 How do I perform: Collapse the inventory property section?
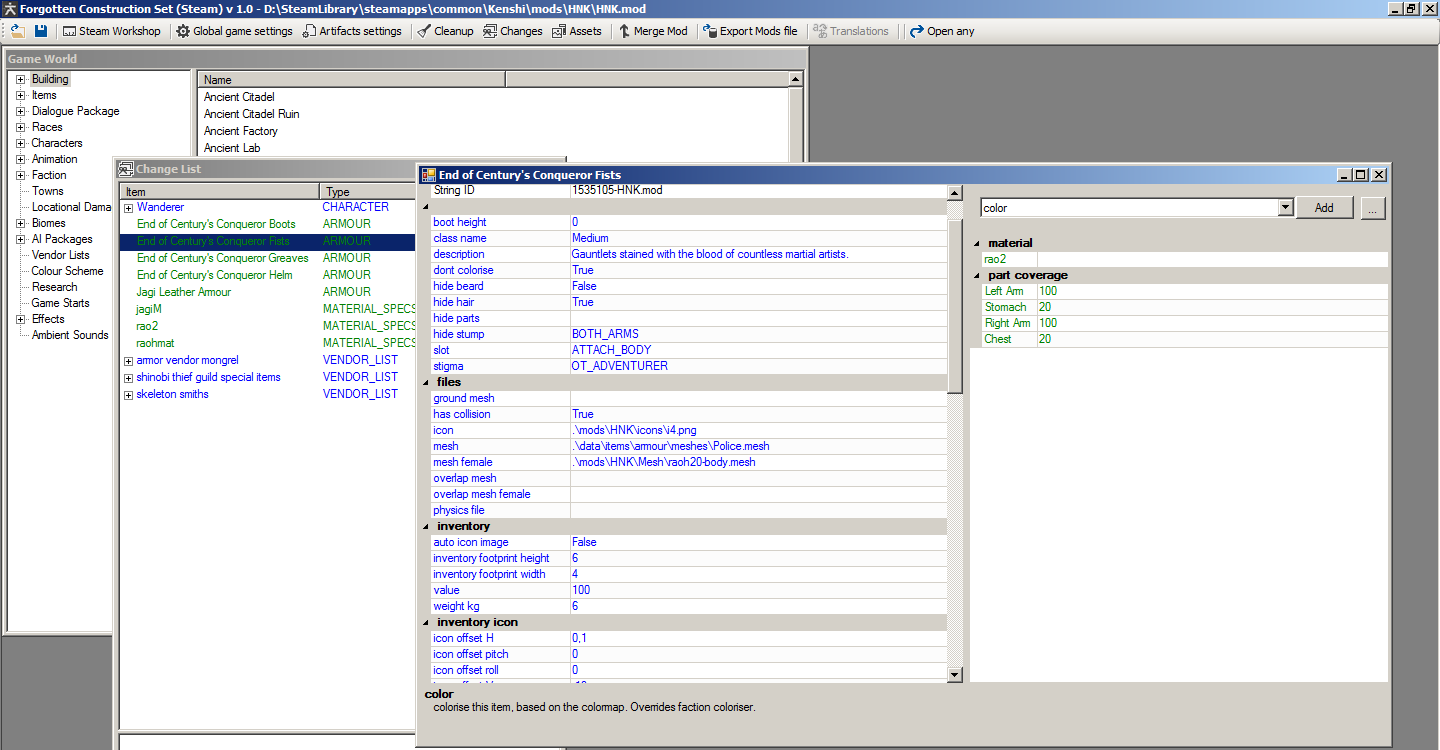(427, 526)
